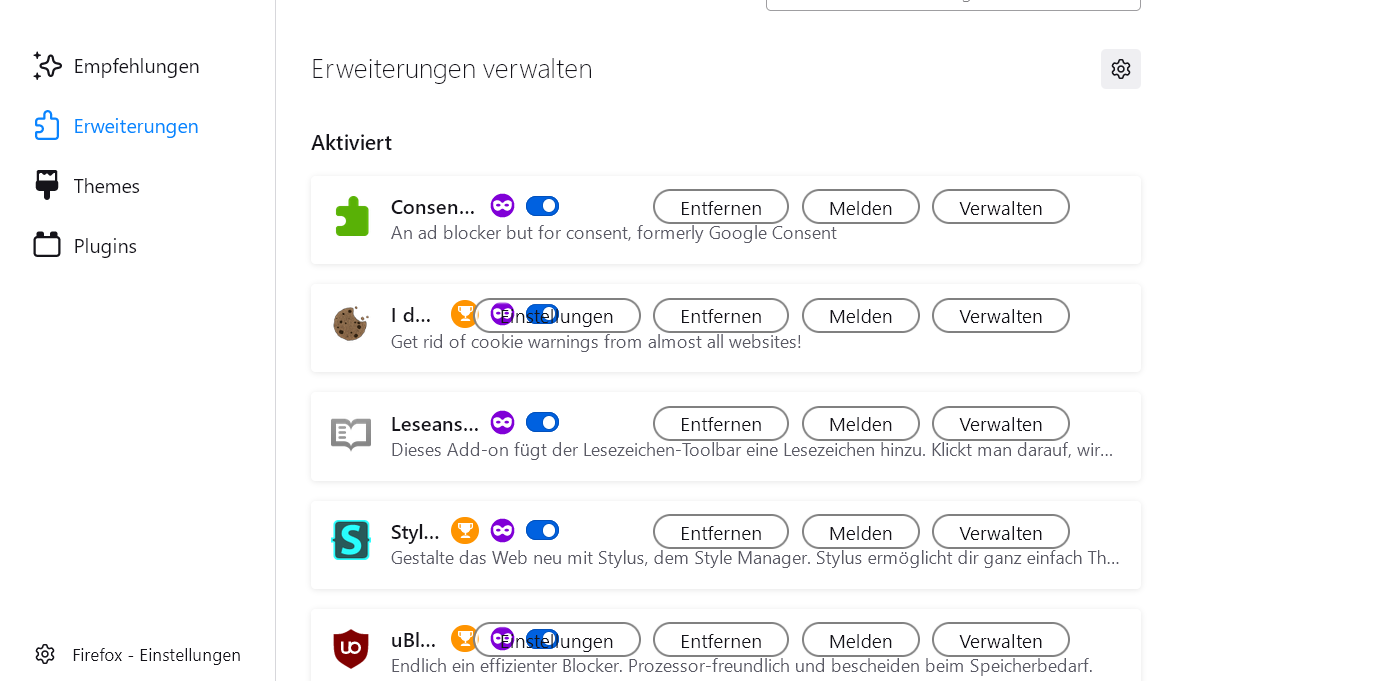Click the cookie extension icon
Image resolution: width=1390 pixels, height=681 pixels.
click(351, 324)
